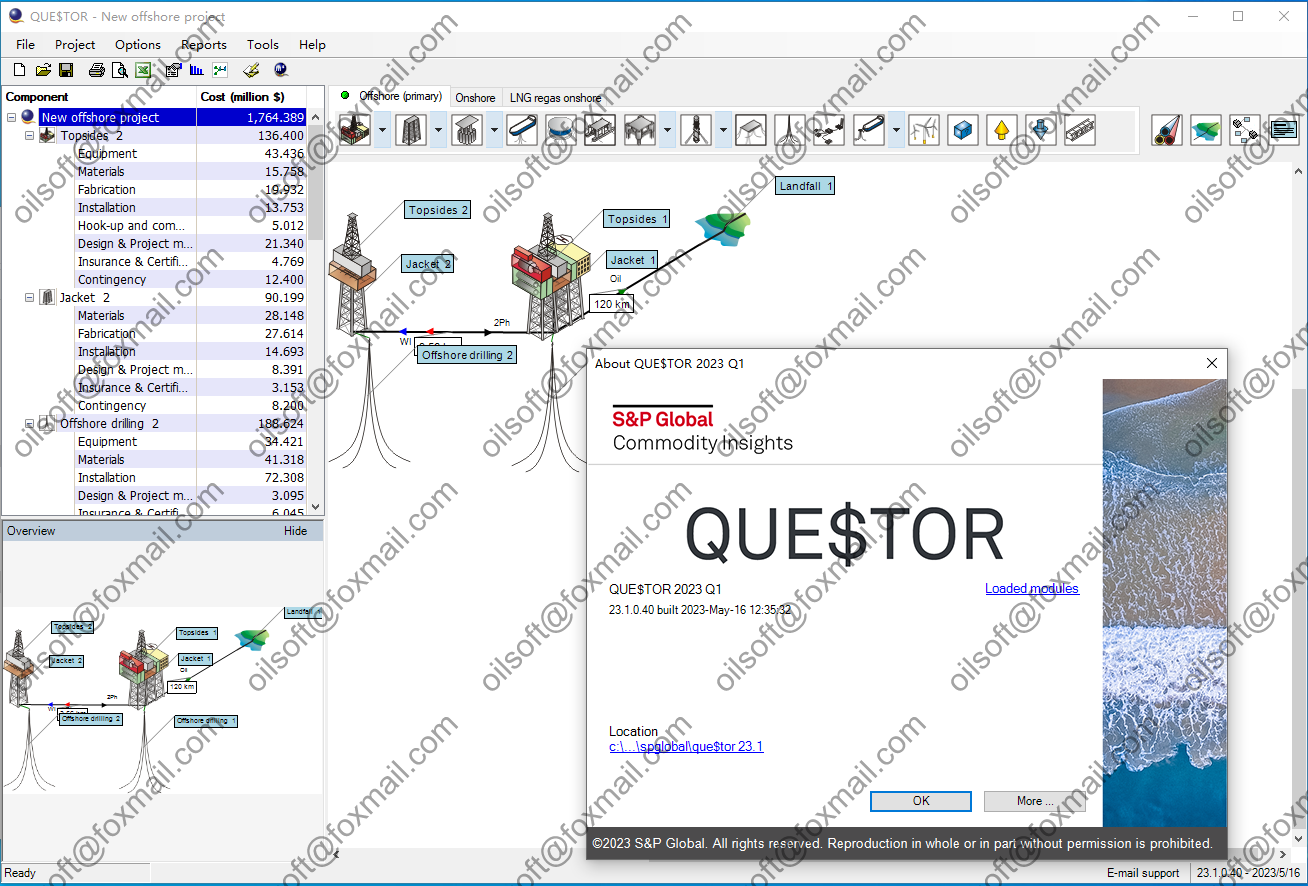Click the 120 km pipeline length label
The image size is (1308, 886).
pyautogui.click(x=610, y=304)
